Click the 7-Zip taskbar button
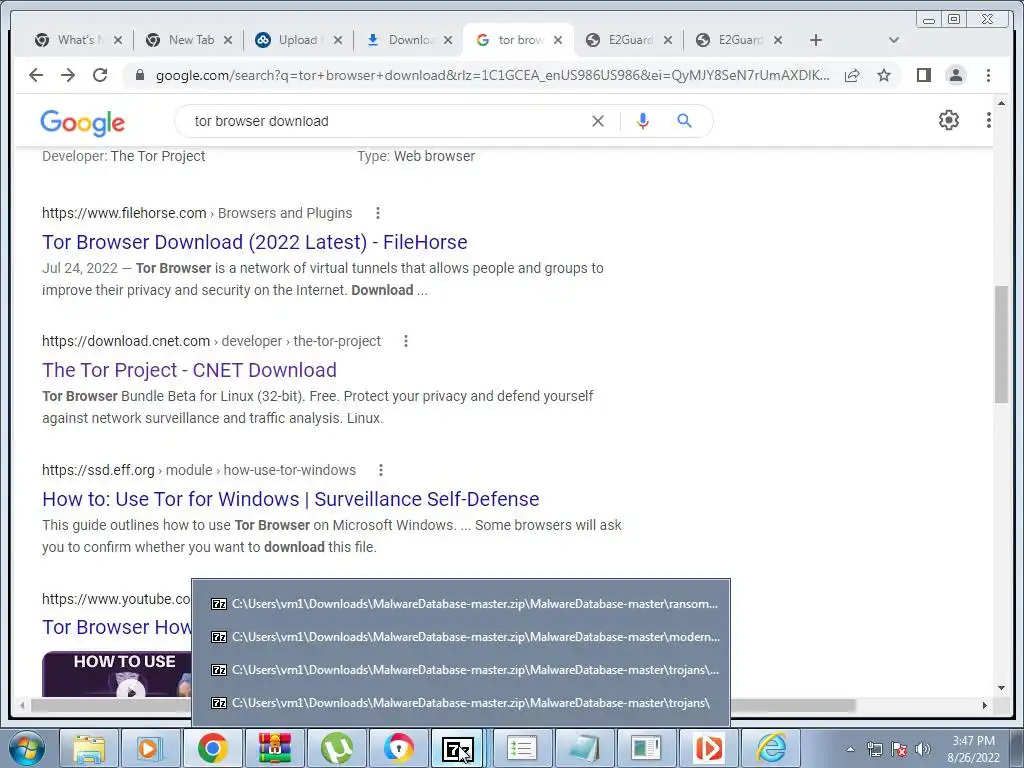Screen dimensions: 1024x768 [457, 748]
